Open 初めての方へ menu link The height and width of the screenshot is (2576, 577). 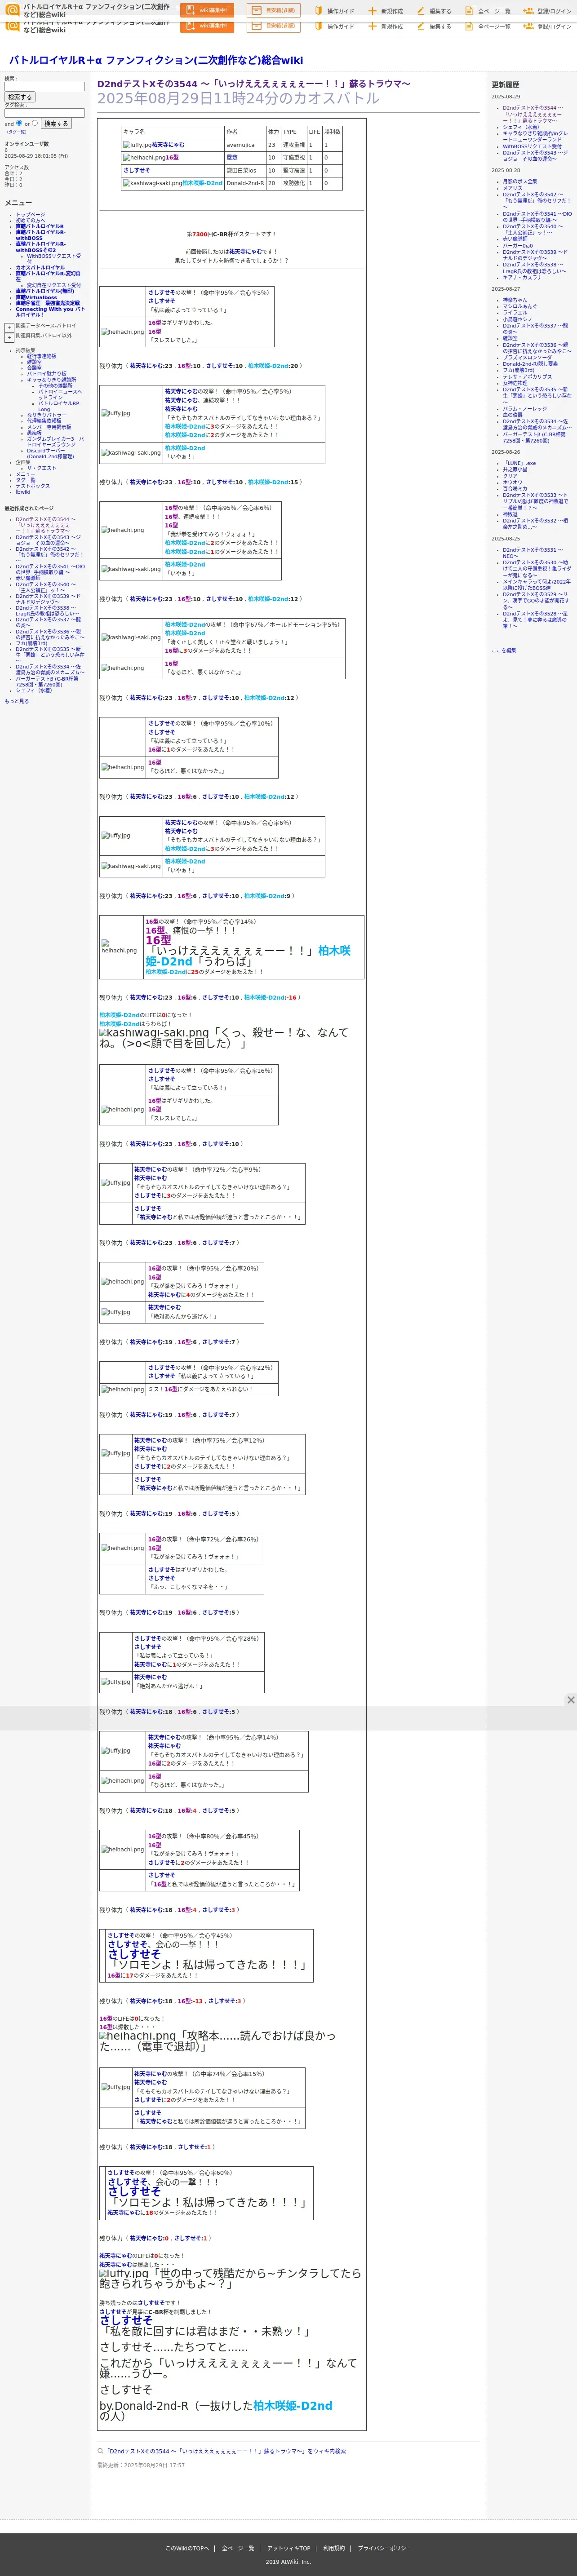pos(29,221)
